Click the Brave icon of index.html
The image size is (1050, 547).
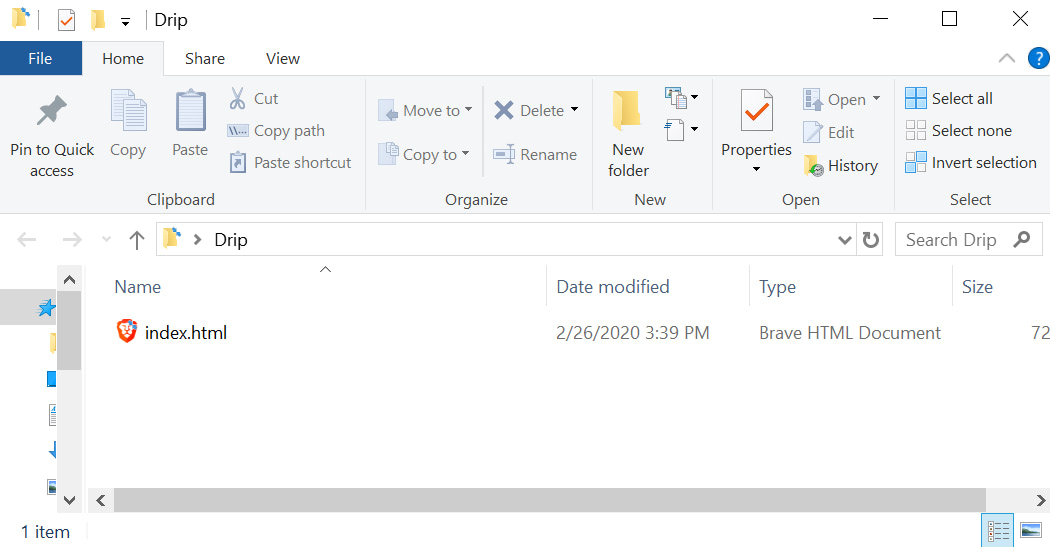(x=127, y=331)
